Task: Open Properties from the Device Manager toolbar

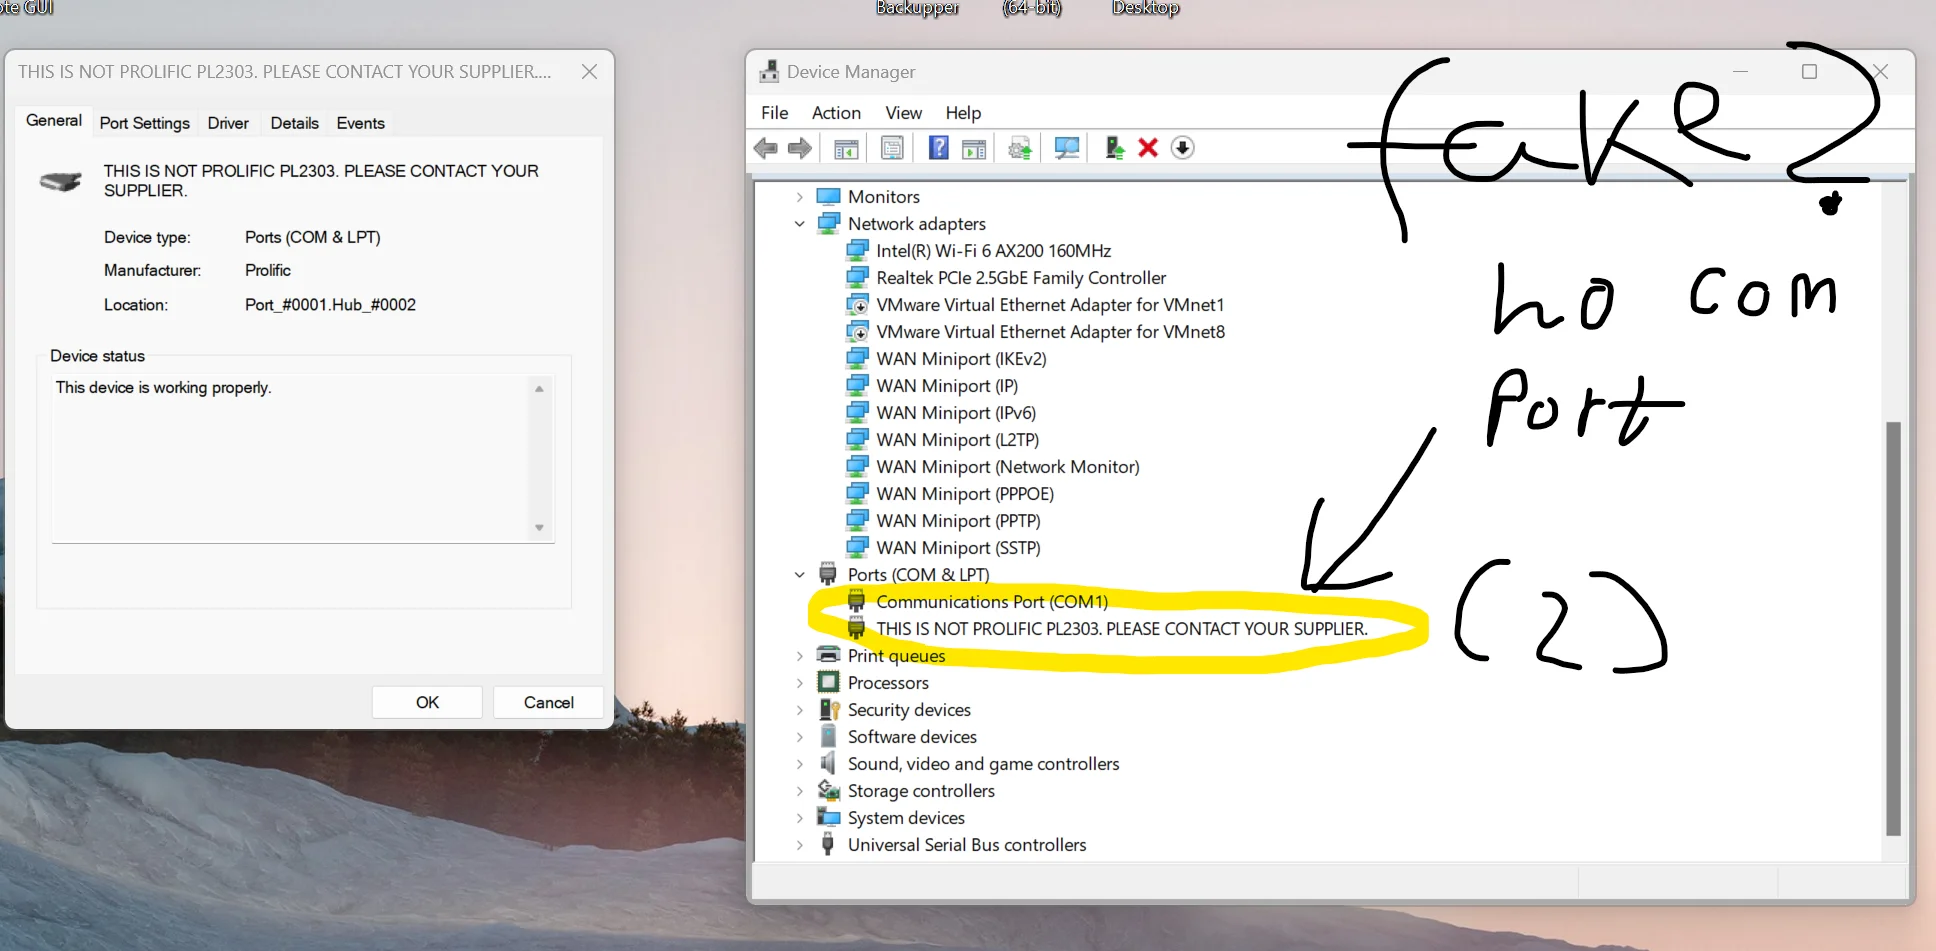Action: click(x=892, y=148)
